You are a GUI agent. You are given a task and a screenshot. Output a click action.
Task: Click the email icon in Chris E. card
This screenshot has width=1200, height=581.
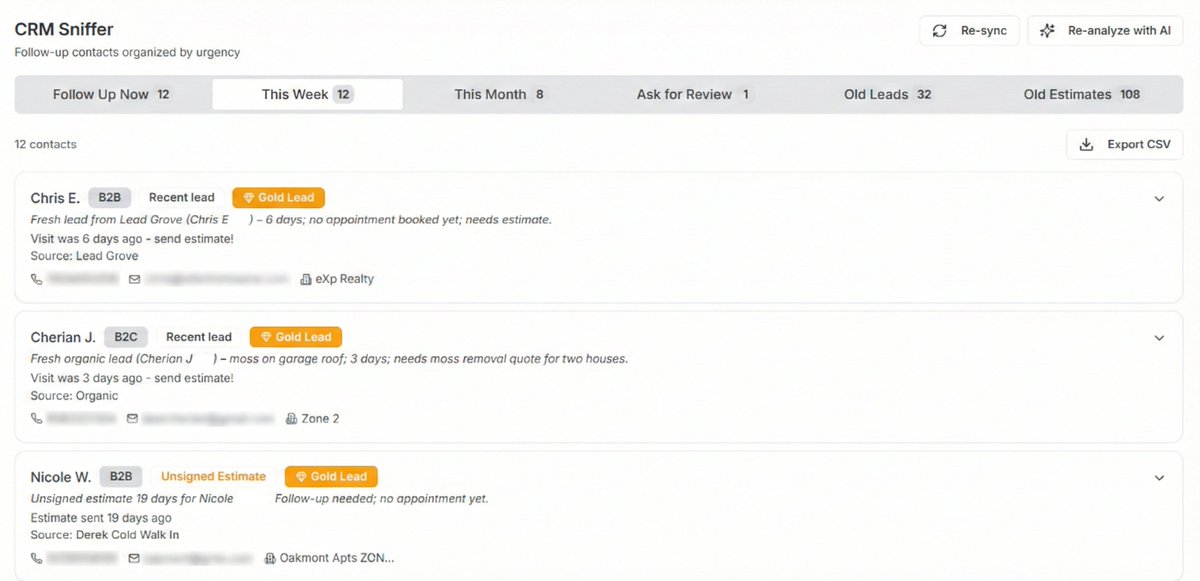pos(134,279)
